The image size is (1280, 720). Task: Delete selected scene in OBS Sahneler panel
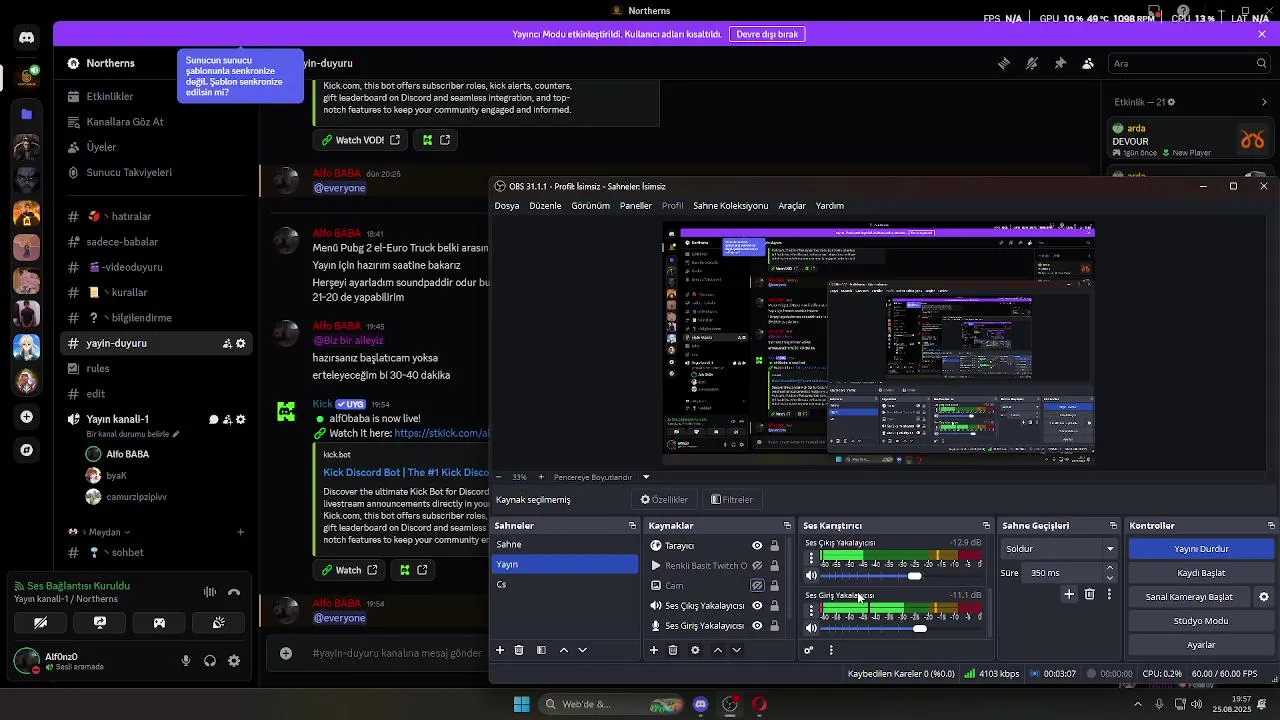coord(519,650)
